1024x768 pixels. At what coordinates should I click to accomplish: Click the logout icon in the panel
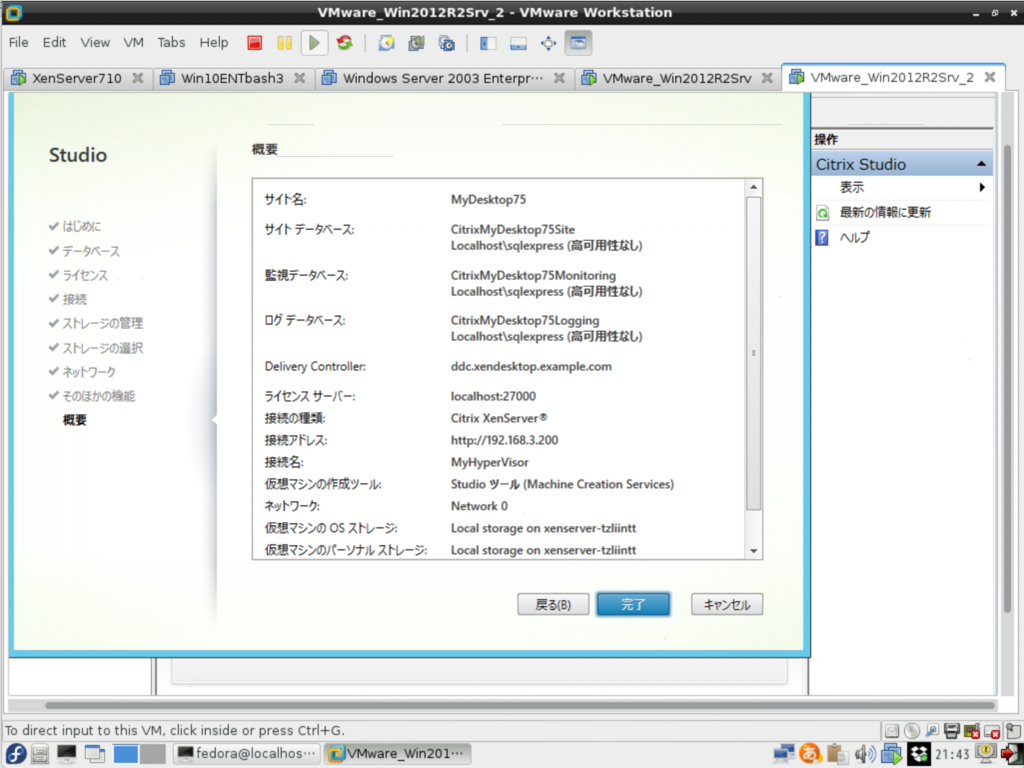click(1011, 754)
